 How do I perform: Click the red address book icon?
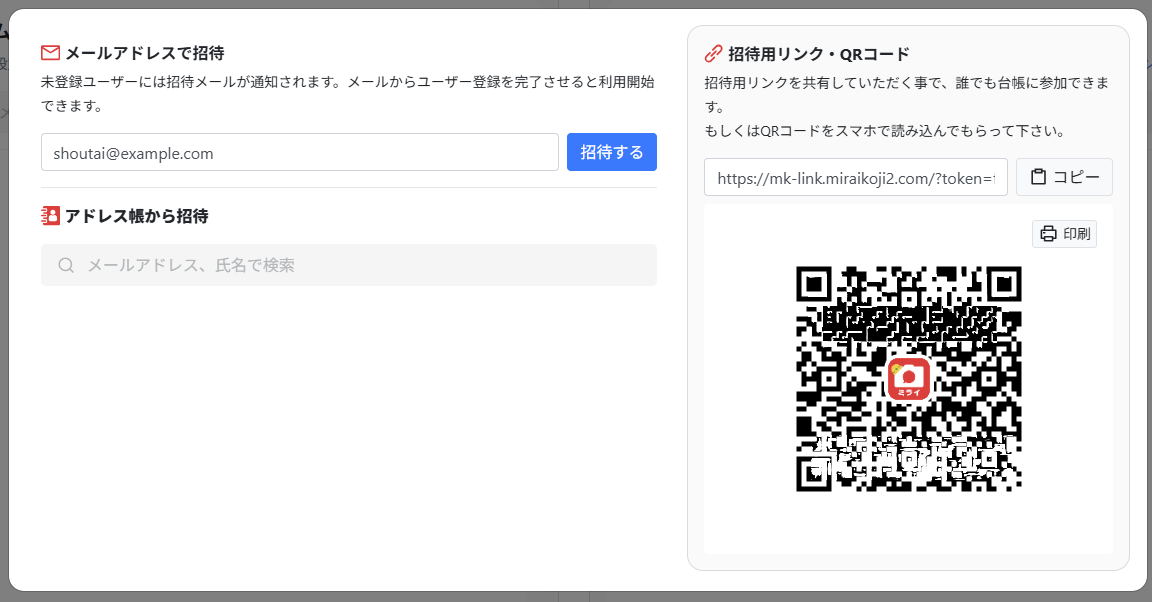[x=51, y=216]
